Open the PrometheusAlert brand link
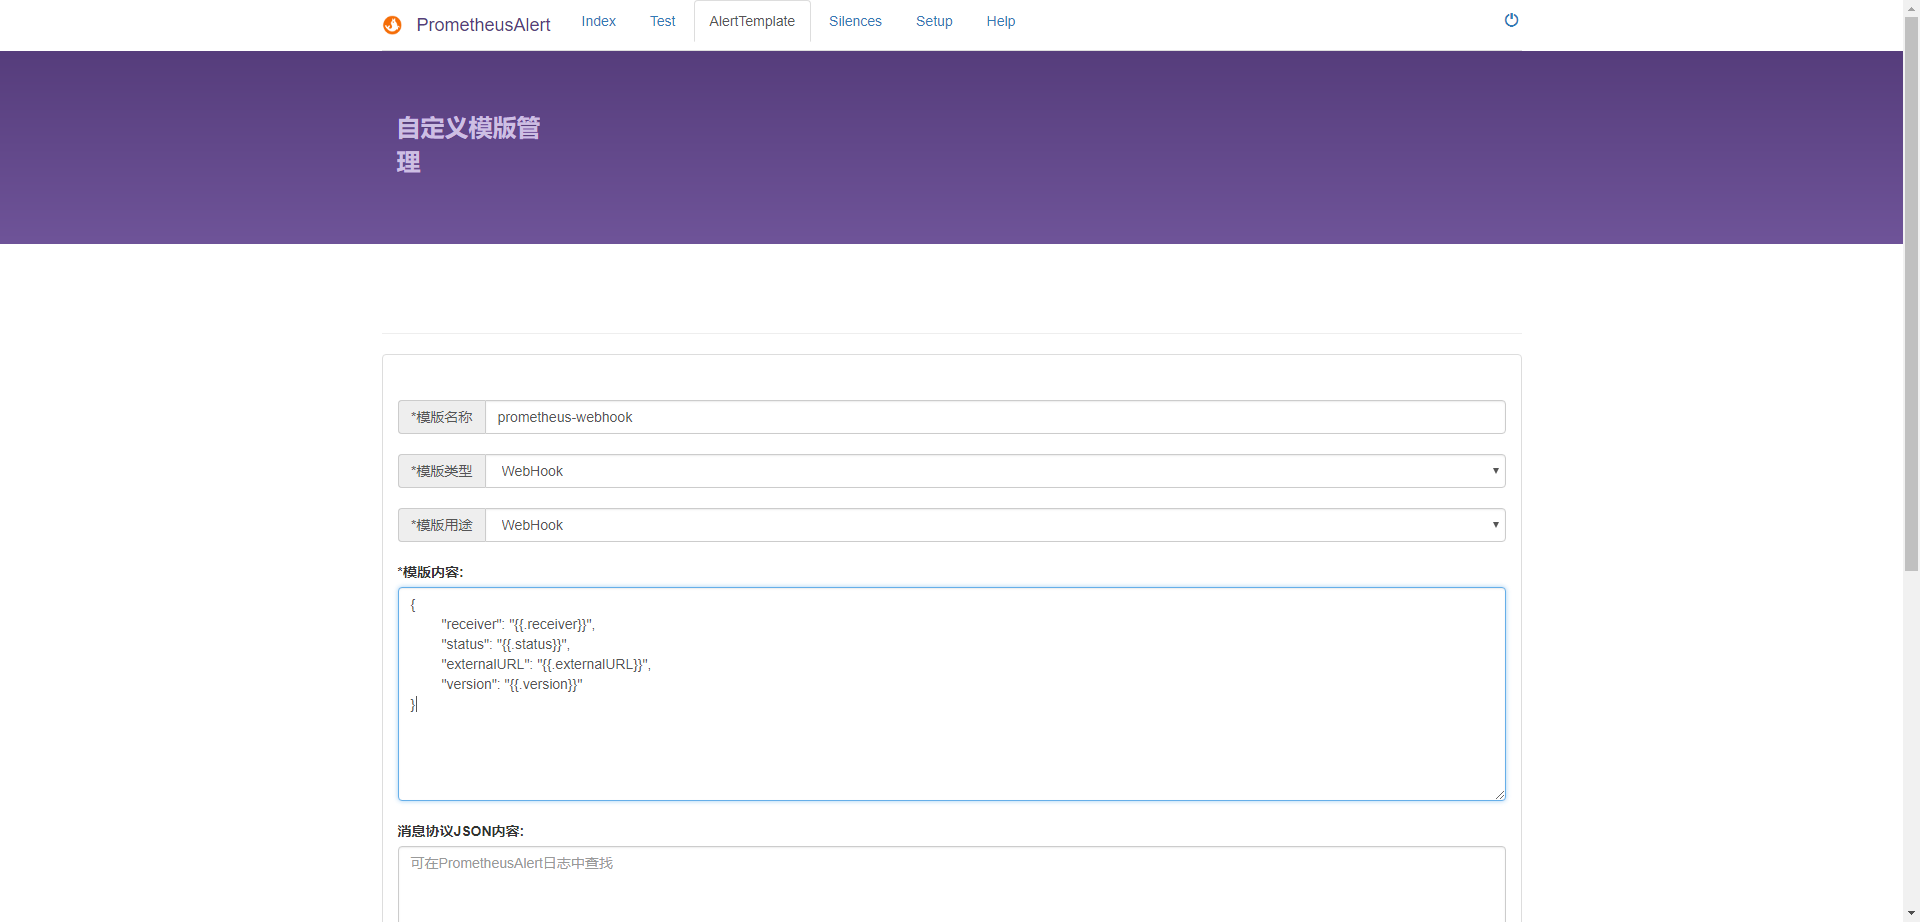This screenshot has height=922, width=1920. [483, 25]
